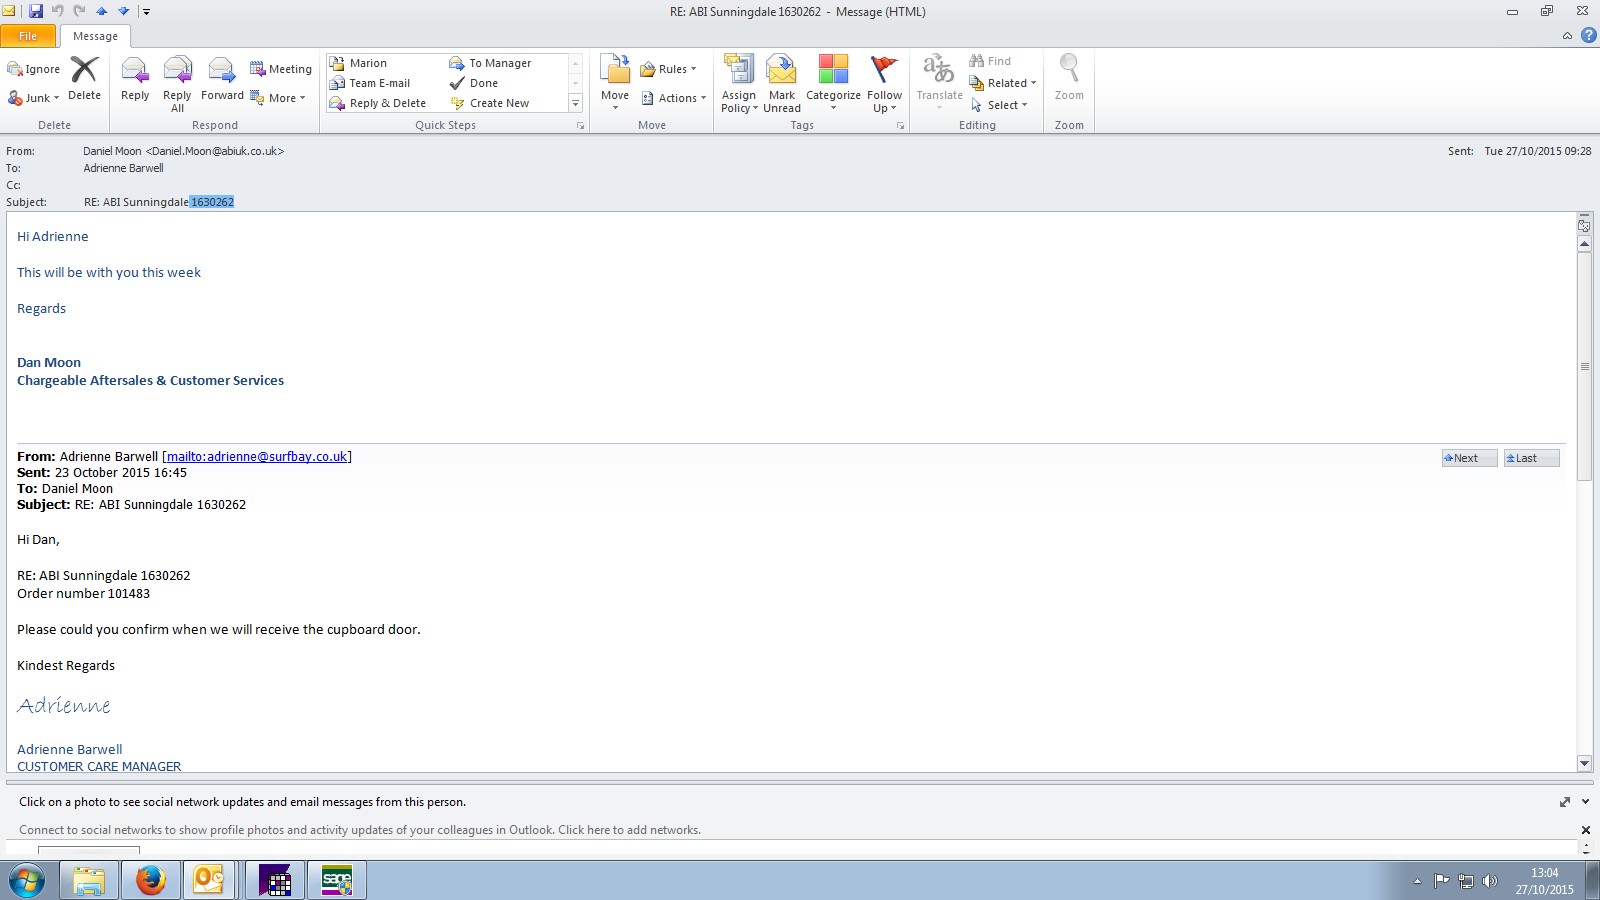Click the sender Daniel Moon in the From field
Image resolution: width=1600 pixels, height=900 pixels.
[184, 151]
